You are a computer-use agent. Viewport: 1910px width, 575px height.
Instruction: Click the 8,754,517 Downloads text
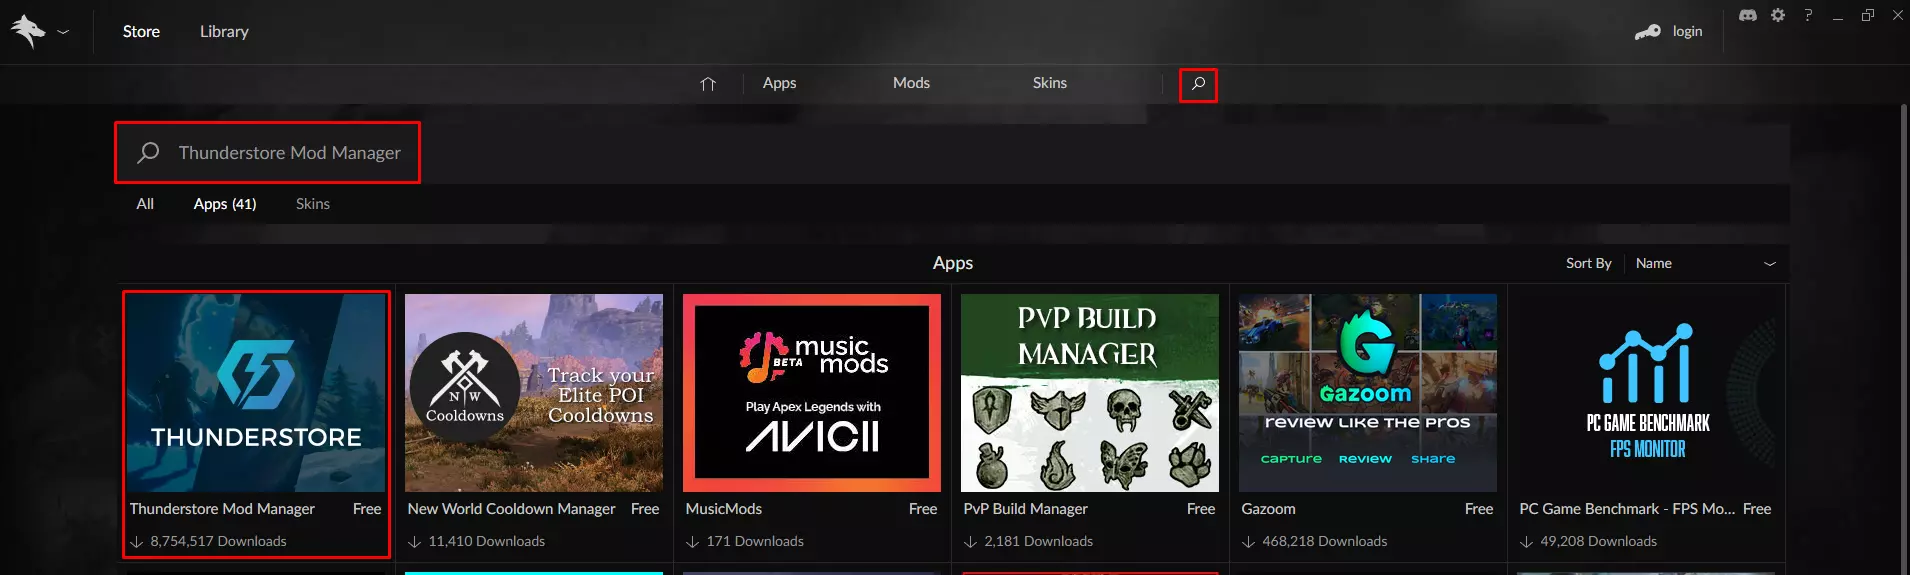tap(218, 542)
